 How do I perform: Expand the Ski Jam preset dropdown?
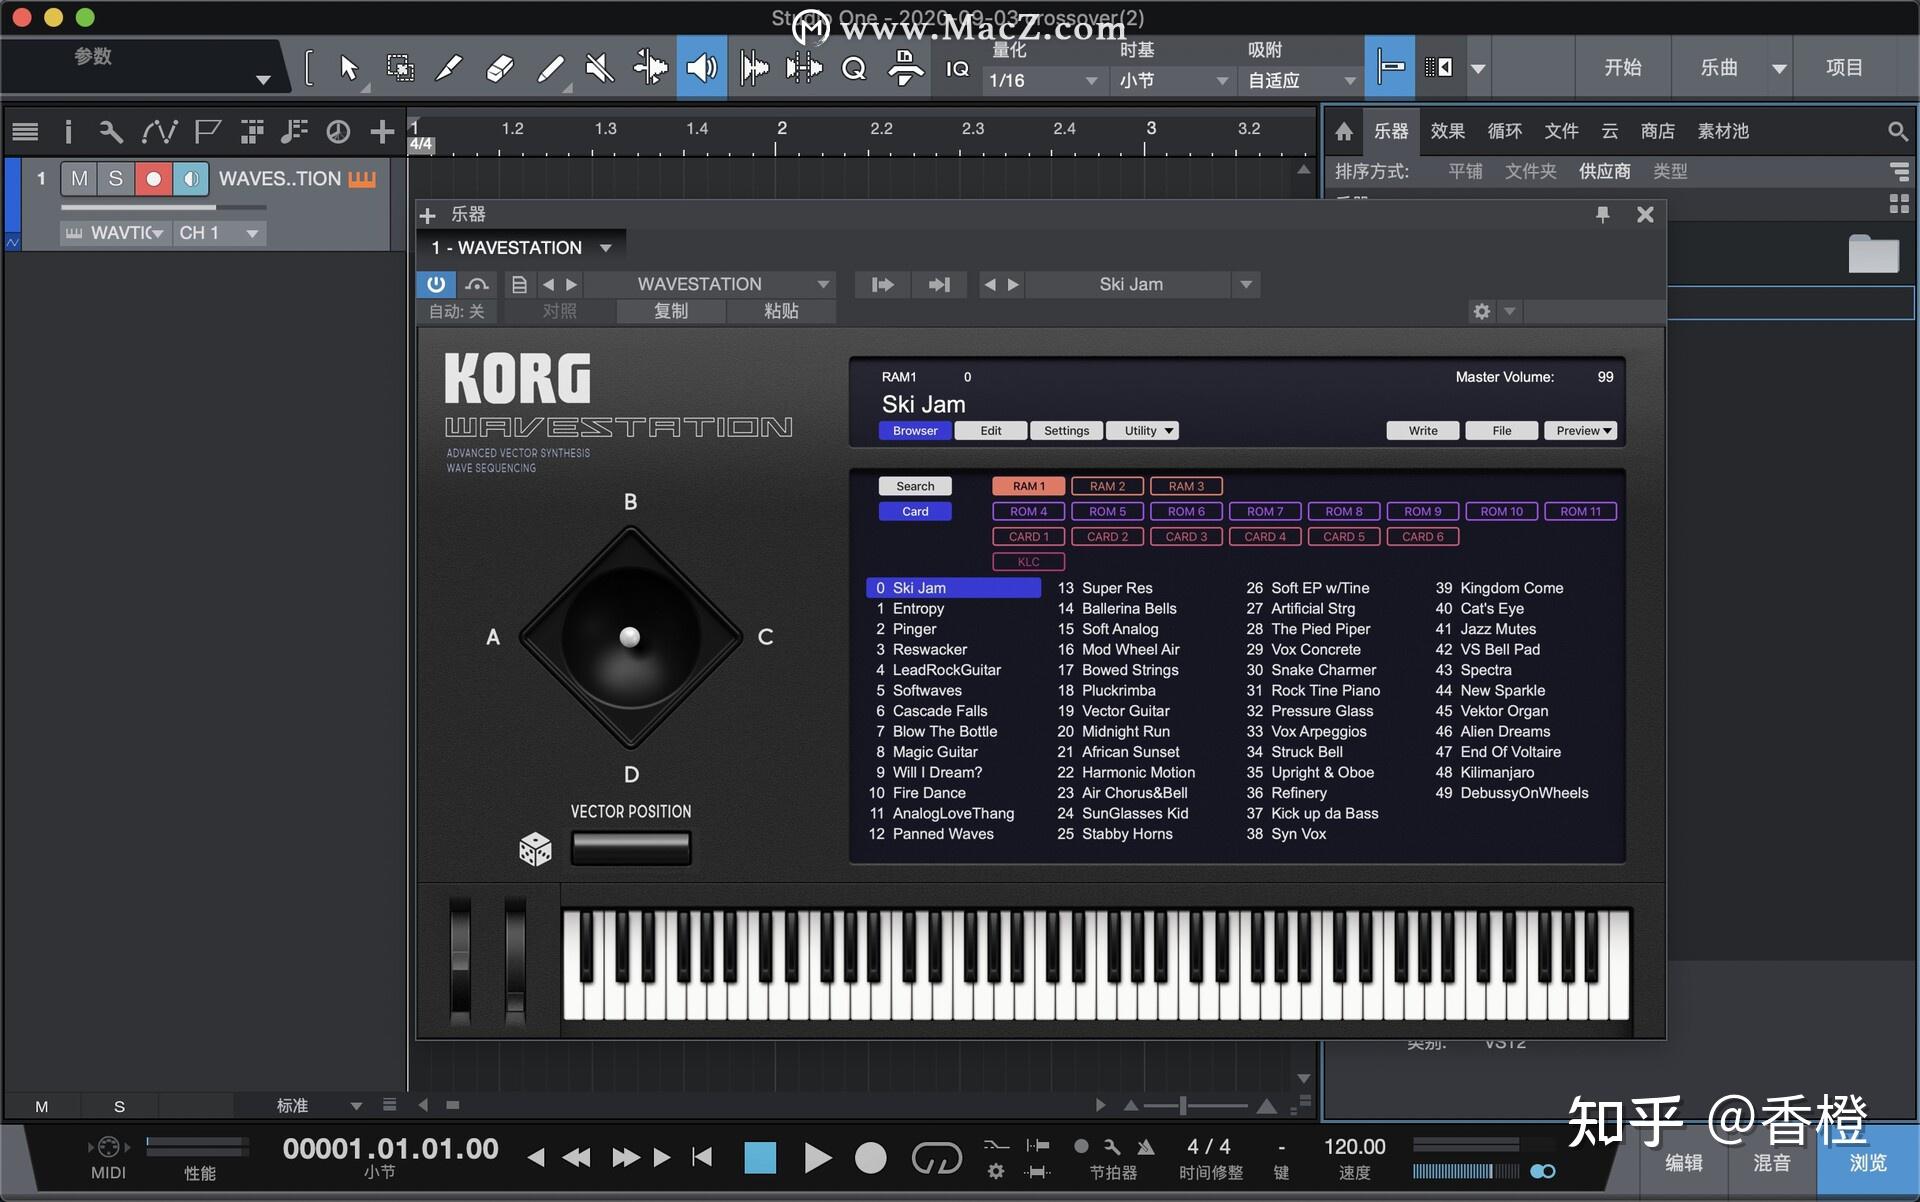(1245, 284)
